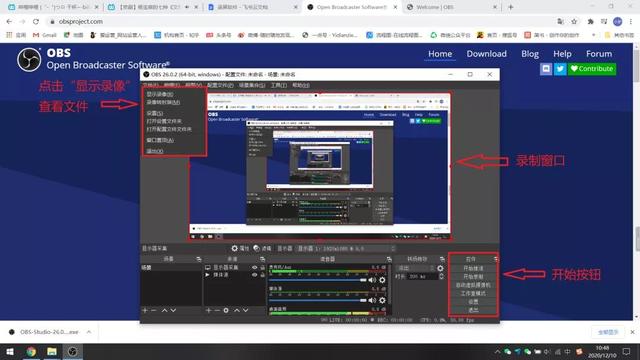Switch to the Welcome | OBS browser tab
640x360 pixels.
452,7
